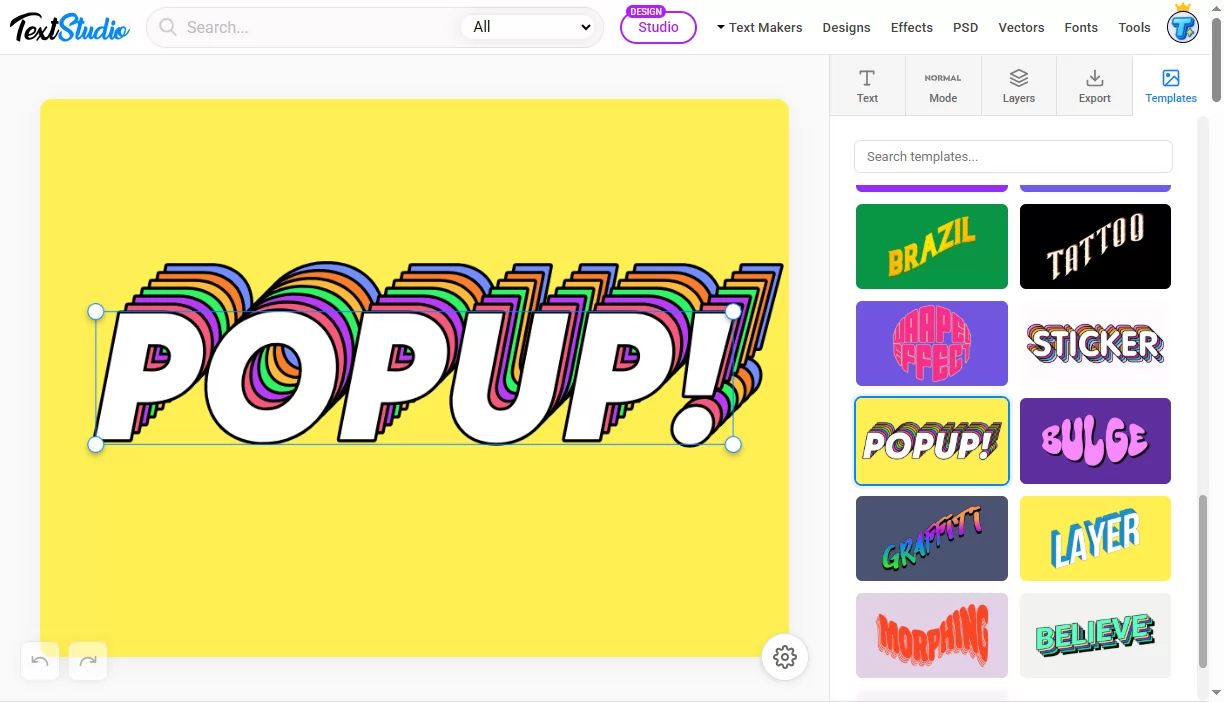
Task: Choose the TATTOO template thumbnail
Action: pos(1095,246)
